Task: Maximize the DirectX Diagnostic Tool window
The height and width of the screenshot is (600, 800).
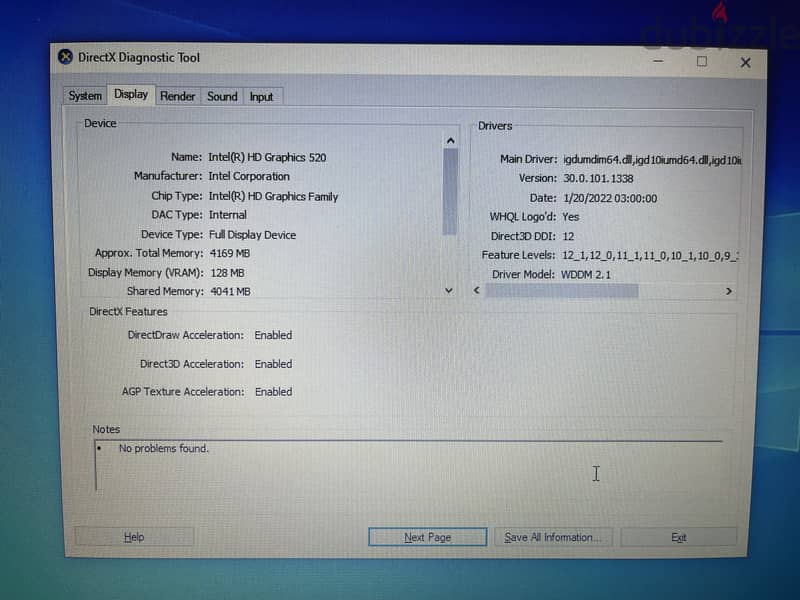Action: click(x=702, y=62)
